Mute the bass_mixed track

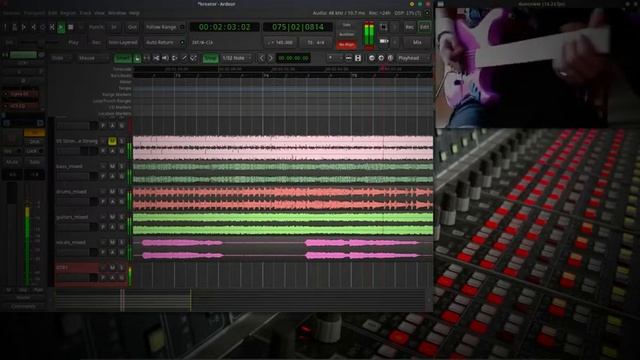click(112, 167)
